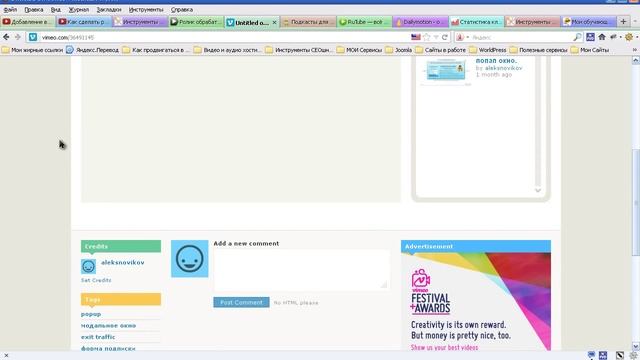Click the Vimeo site icon in address bar
The image size is (640, 360).
click(x=33, y=37)
